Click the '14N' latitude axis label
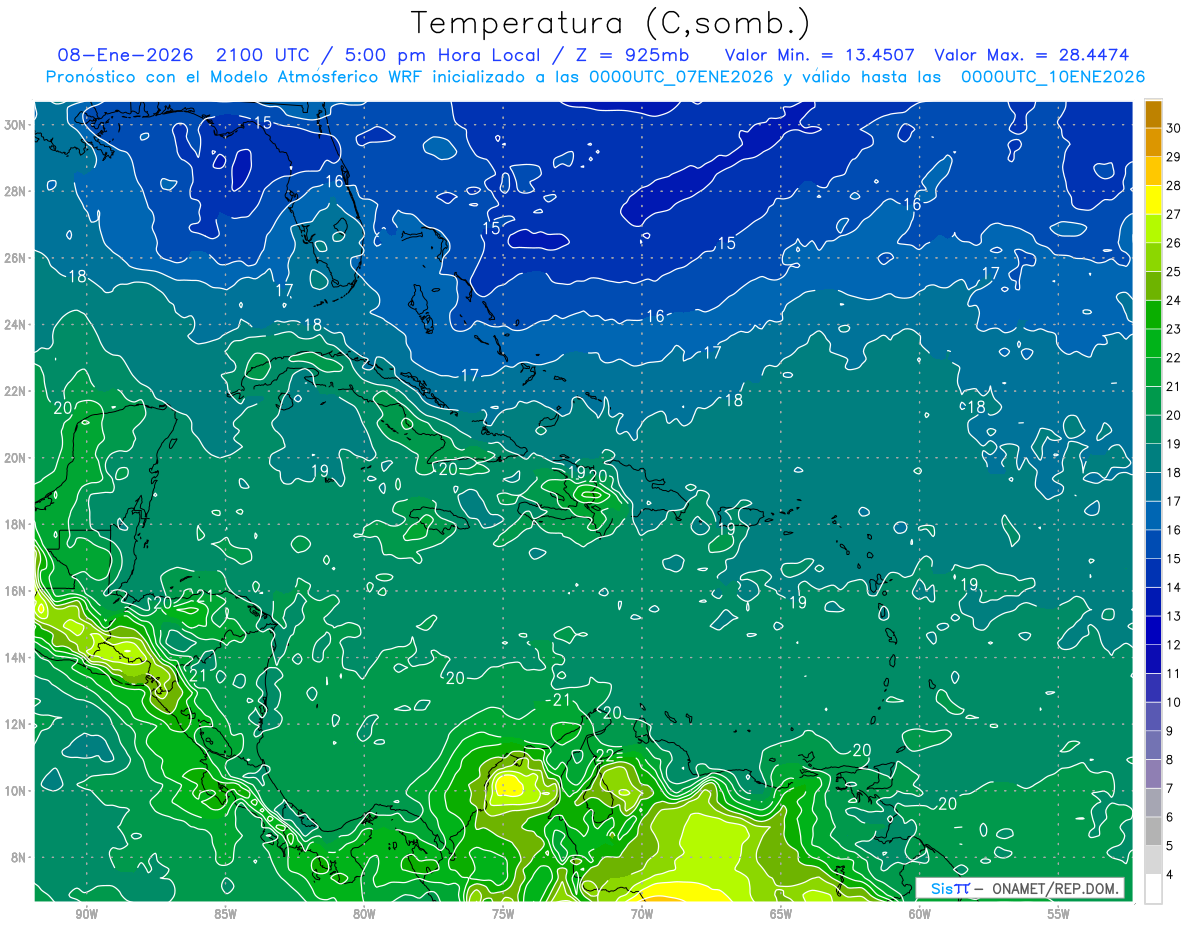The width and height of the screenshot is (1200, 927). [16, 658]
